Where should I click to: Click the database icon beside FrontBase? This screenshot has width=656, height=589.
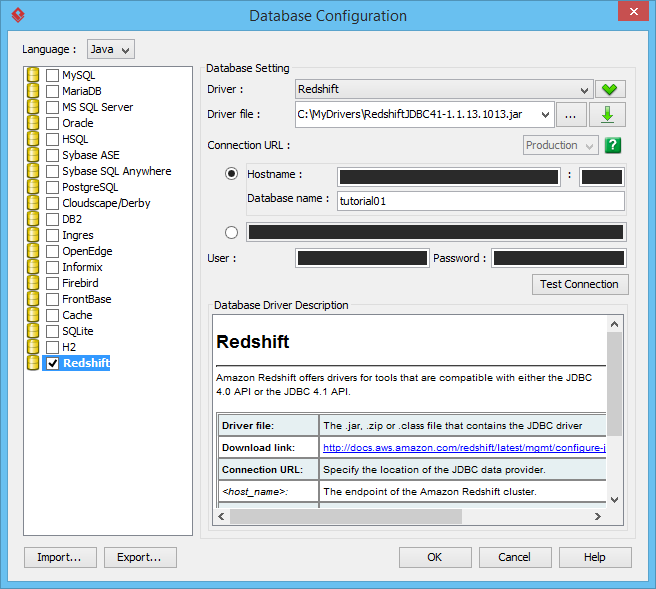33,299
